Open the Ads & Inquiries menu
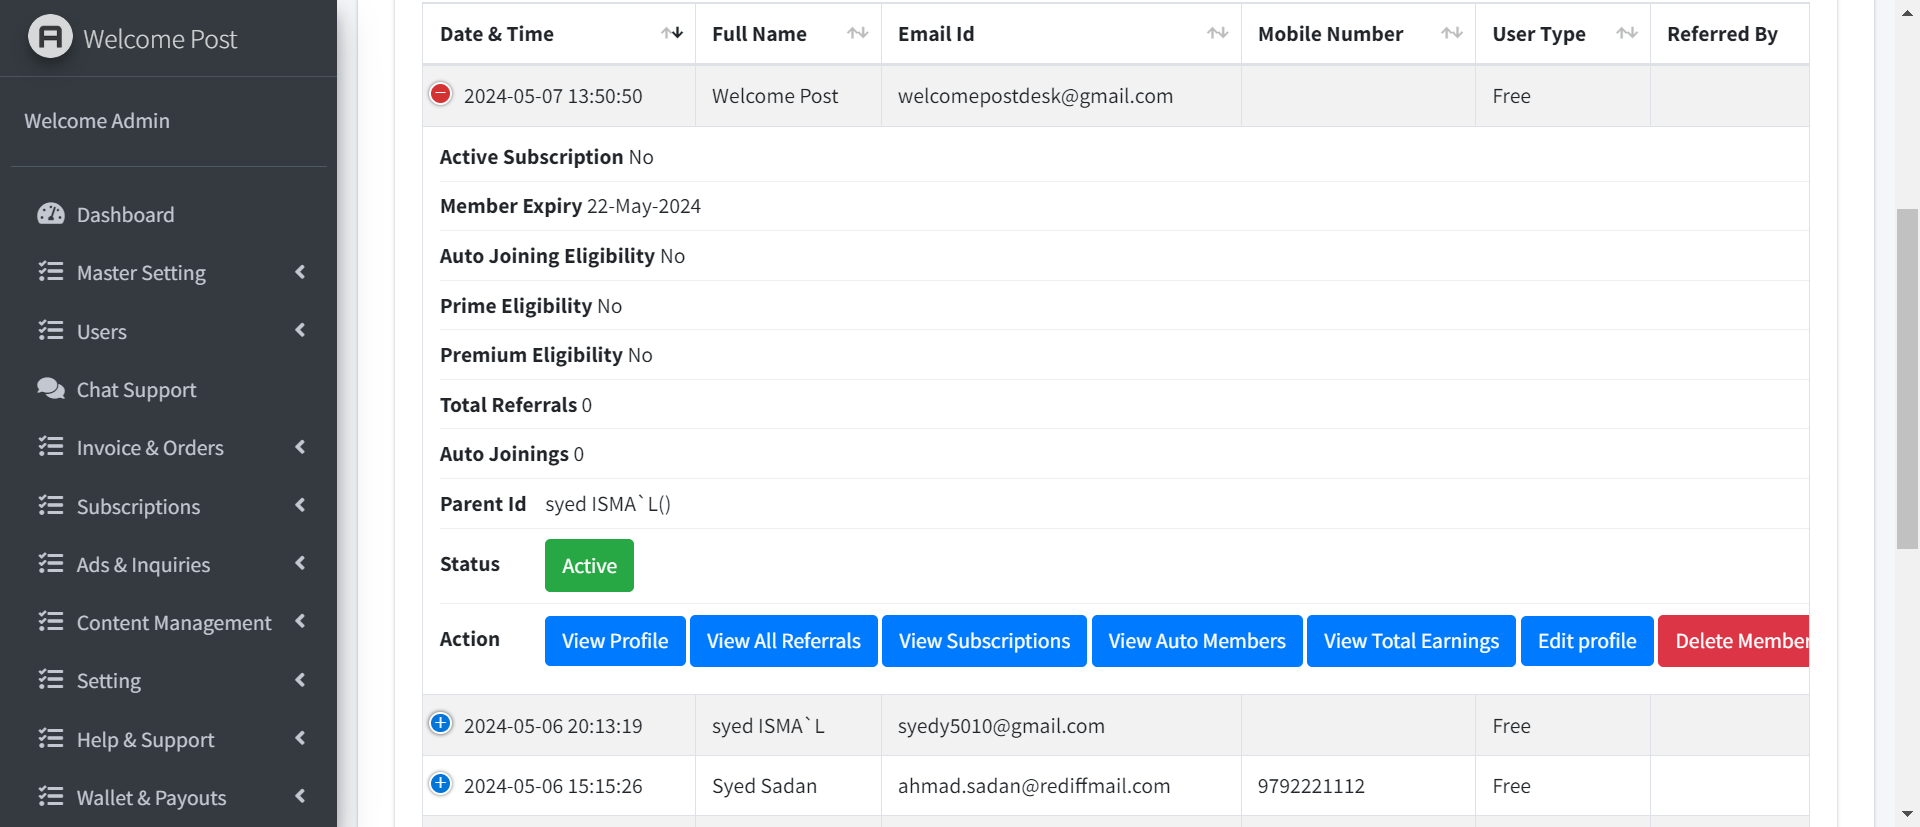The height and width of the screenshot is (827, 1920). (143, 565)
